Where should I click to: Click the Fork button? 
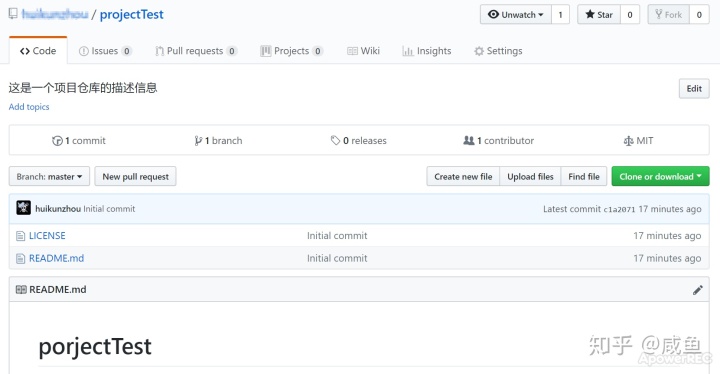click(669, 14)
